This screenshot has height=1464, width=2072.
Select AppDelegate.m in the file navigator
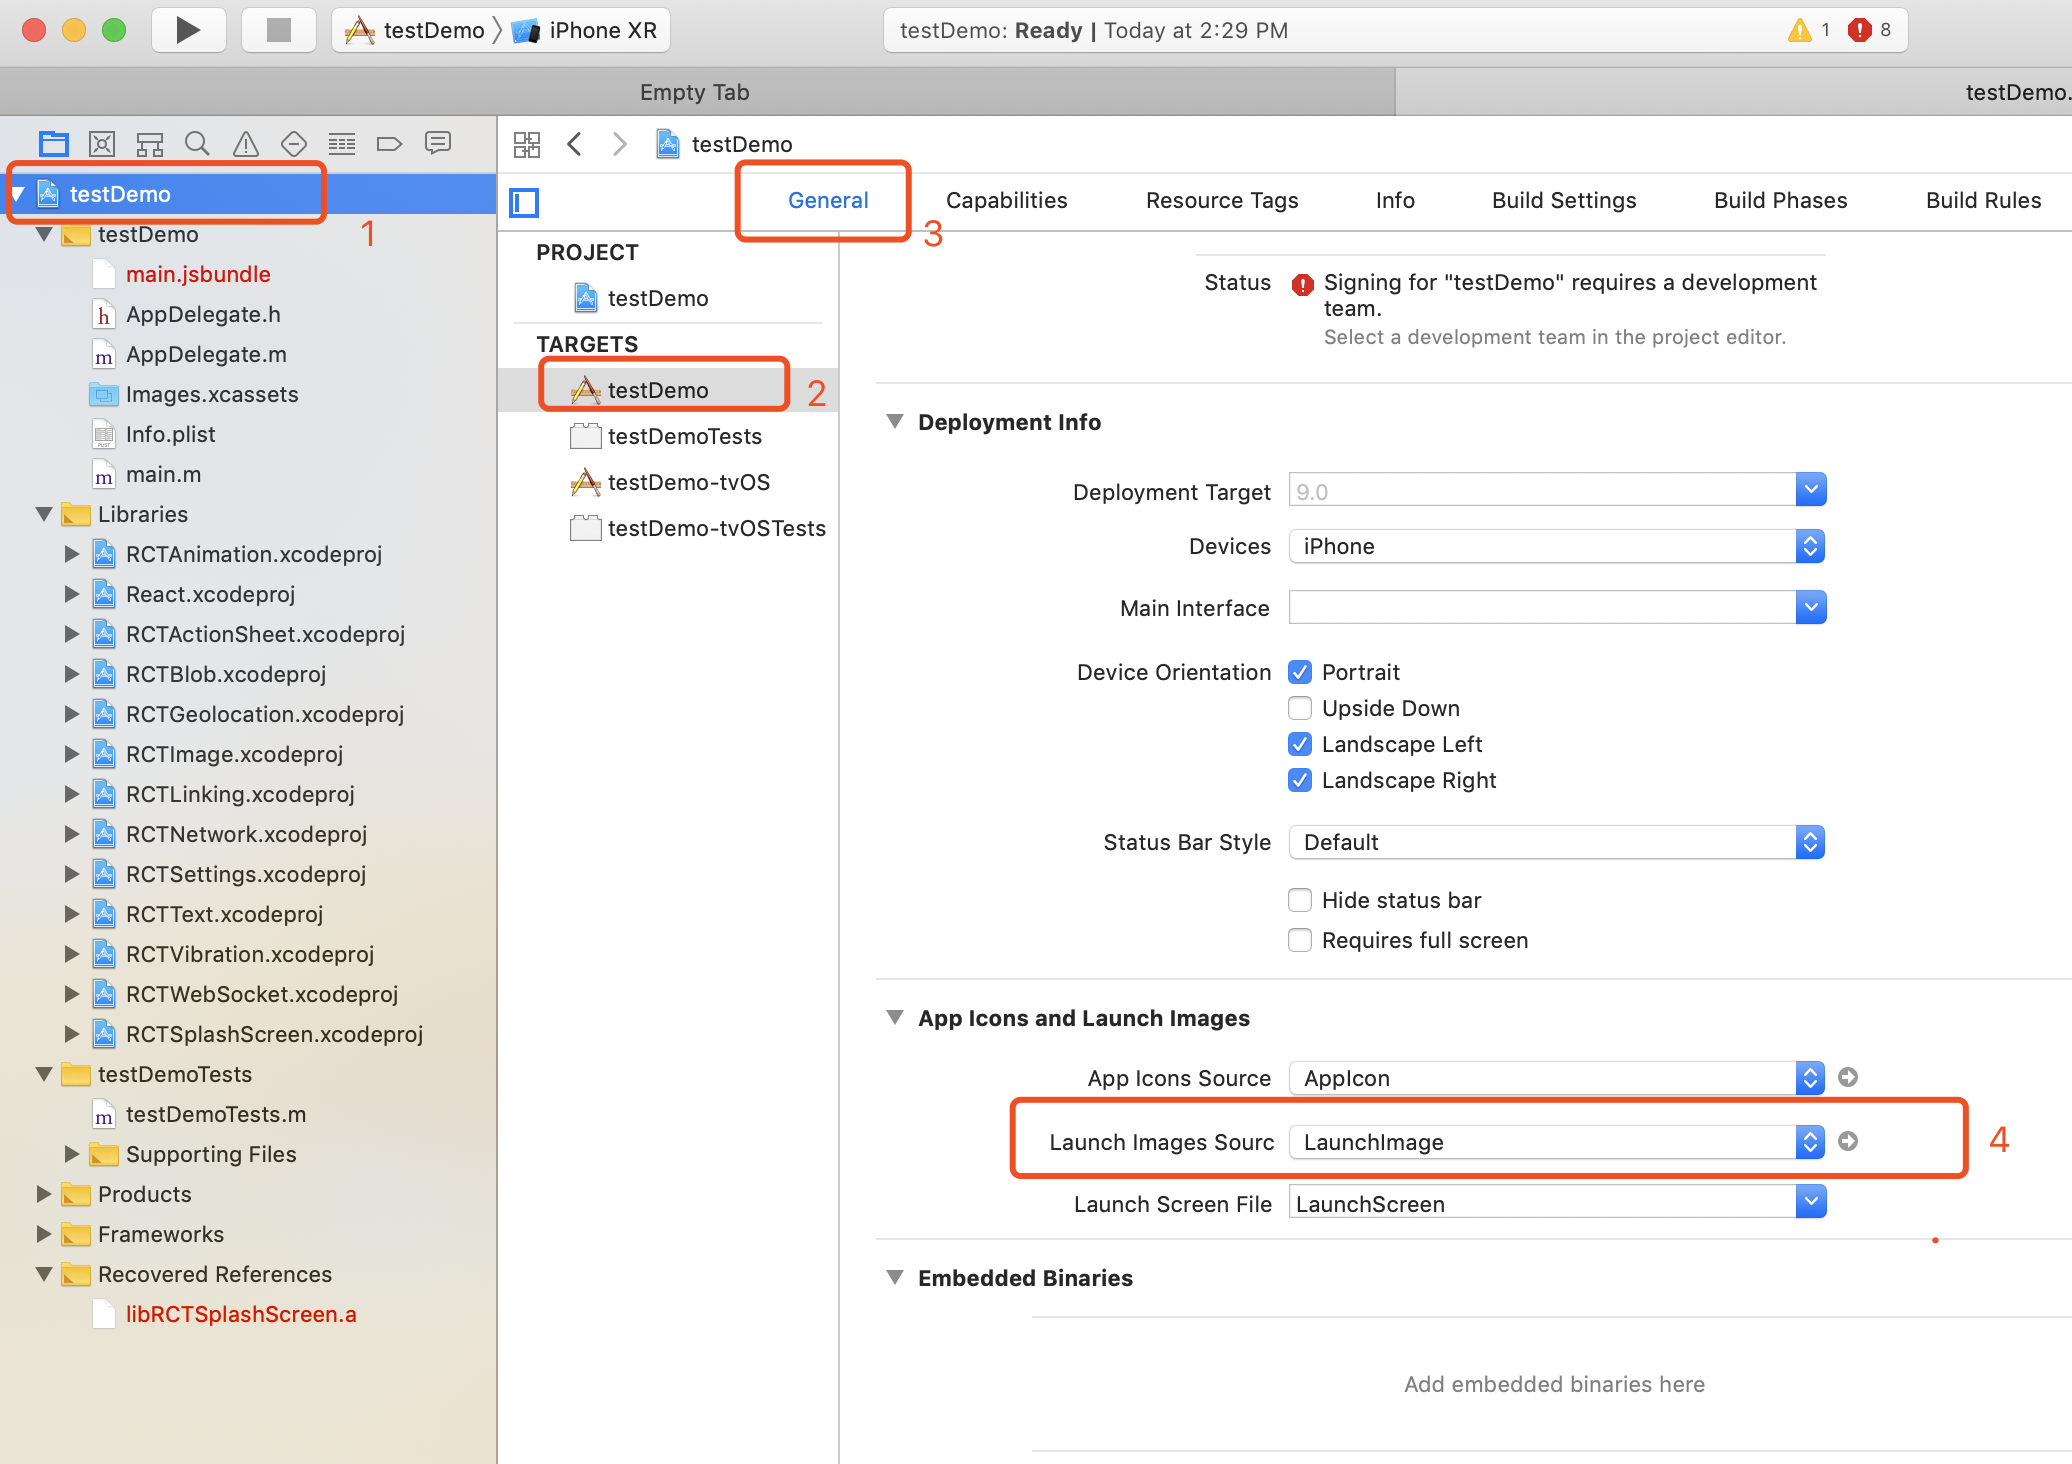pyautogui.click(x=205, y=354)
